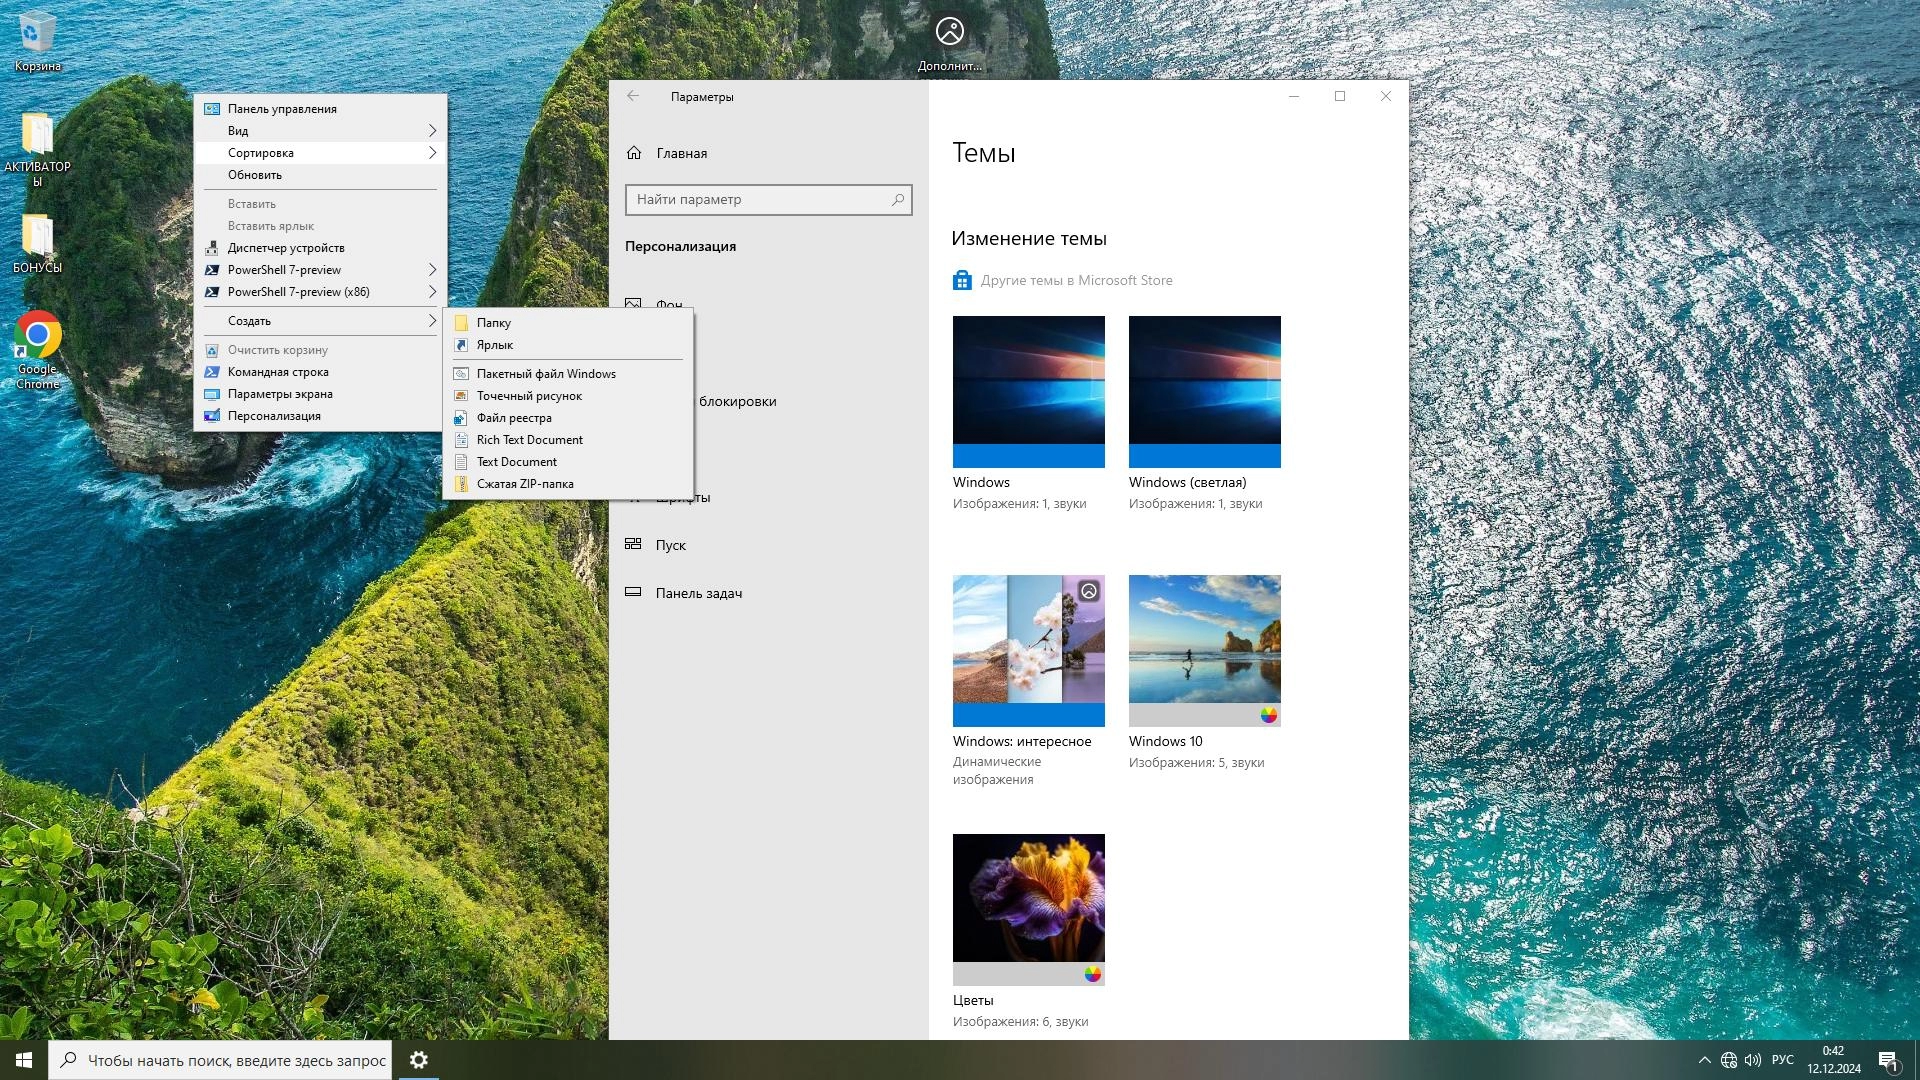Click the Home icon in Settings sidebar
Image resolution: width=1920 pixels, height=1080 pixels.
(634, 153)
